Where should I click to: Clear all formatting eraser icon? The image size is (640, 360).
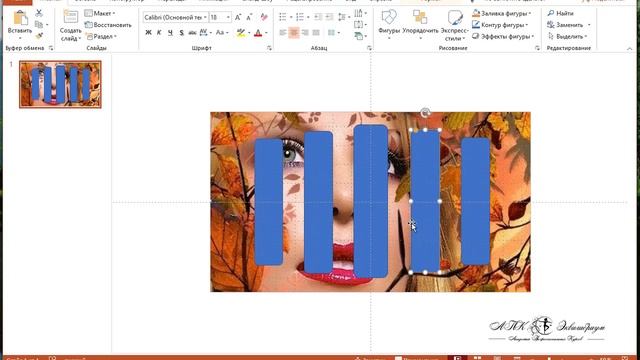[x=264, y=17]
